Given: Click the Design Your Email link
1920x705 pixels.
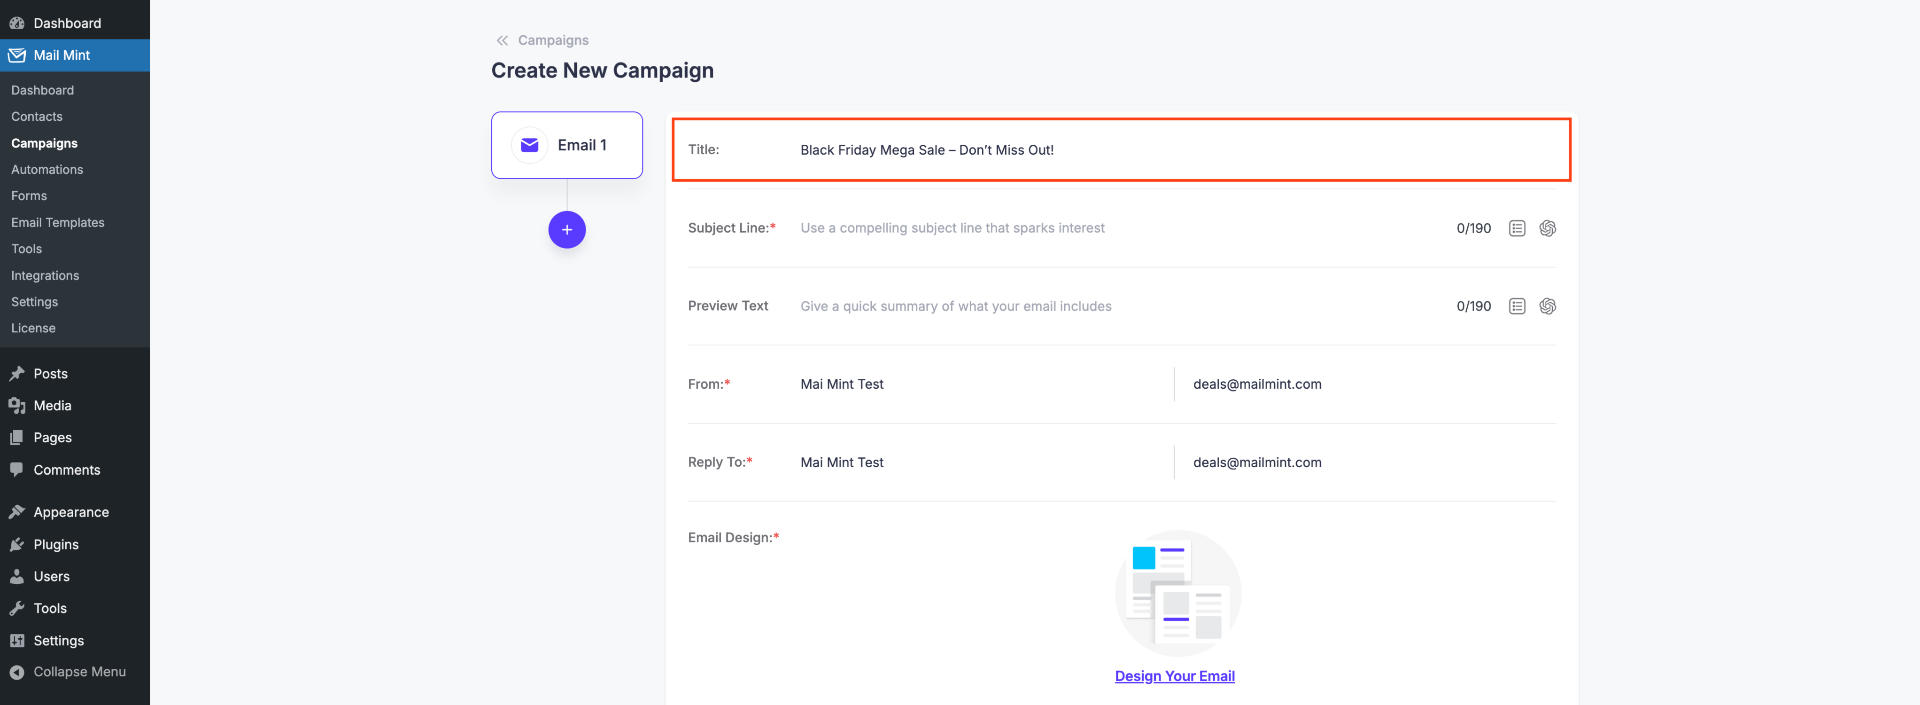Looking at the screenshot, I should pyautogui.click(x=1175, y=676).
